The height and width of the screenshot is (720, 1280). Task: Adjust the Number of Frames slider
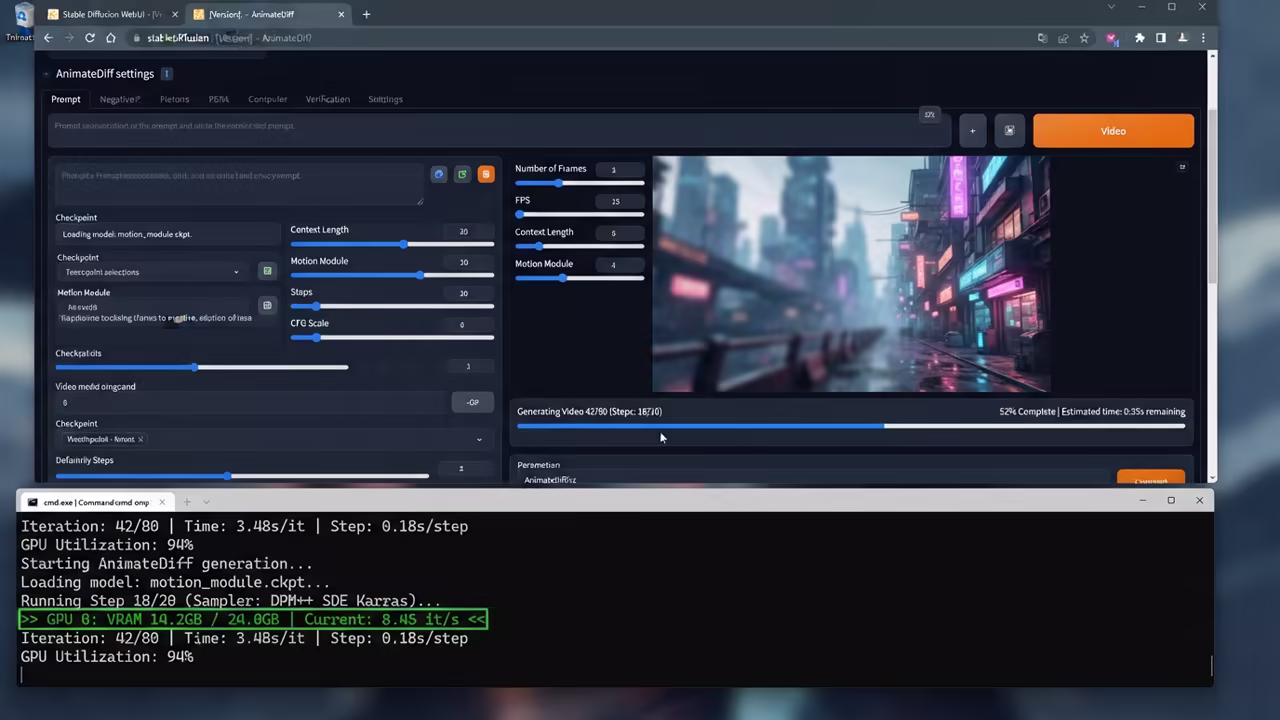click(x=579, y=183)
